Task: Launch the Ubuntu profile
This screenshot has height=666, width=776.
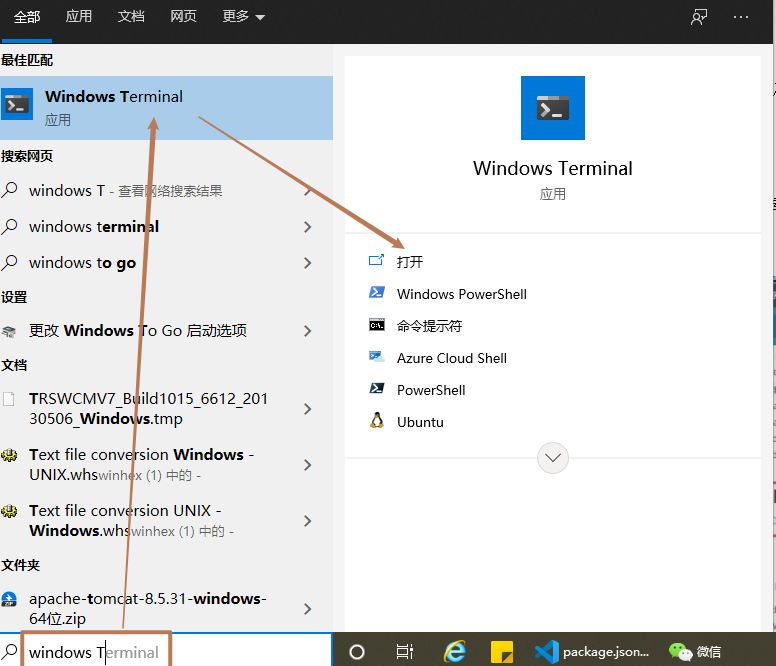Action: (420, 422)
